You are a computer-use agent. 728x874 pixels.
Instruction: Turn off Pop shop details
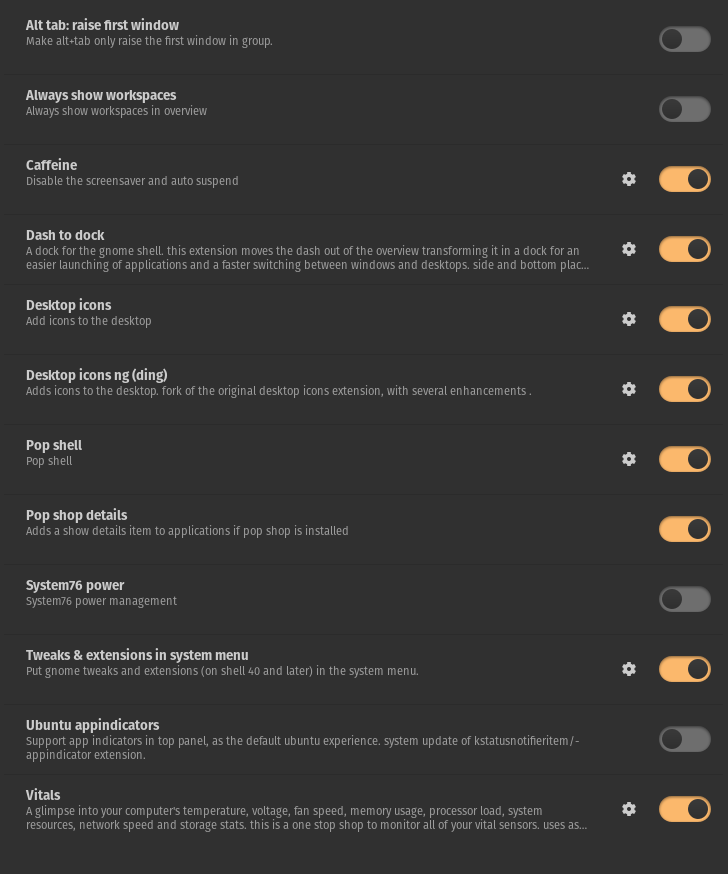pos(684,529)
